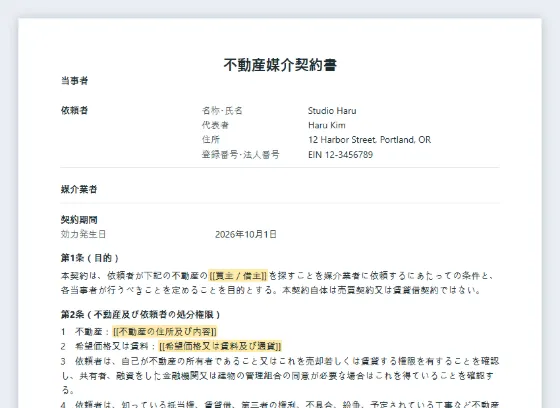Click the Haru Kim representative value

point(326,125)
